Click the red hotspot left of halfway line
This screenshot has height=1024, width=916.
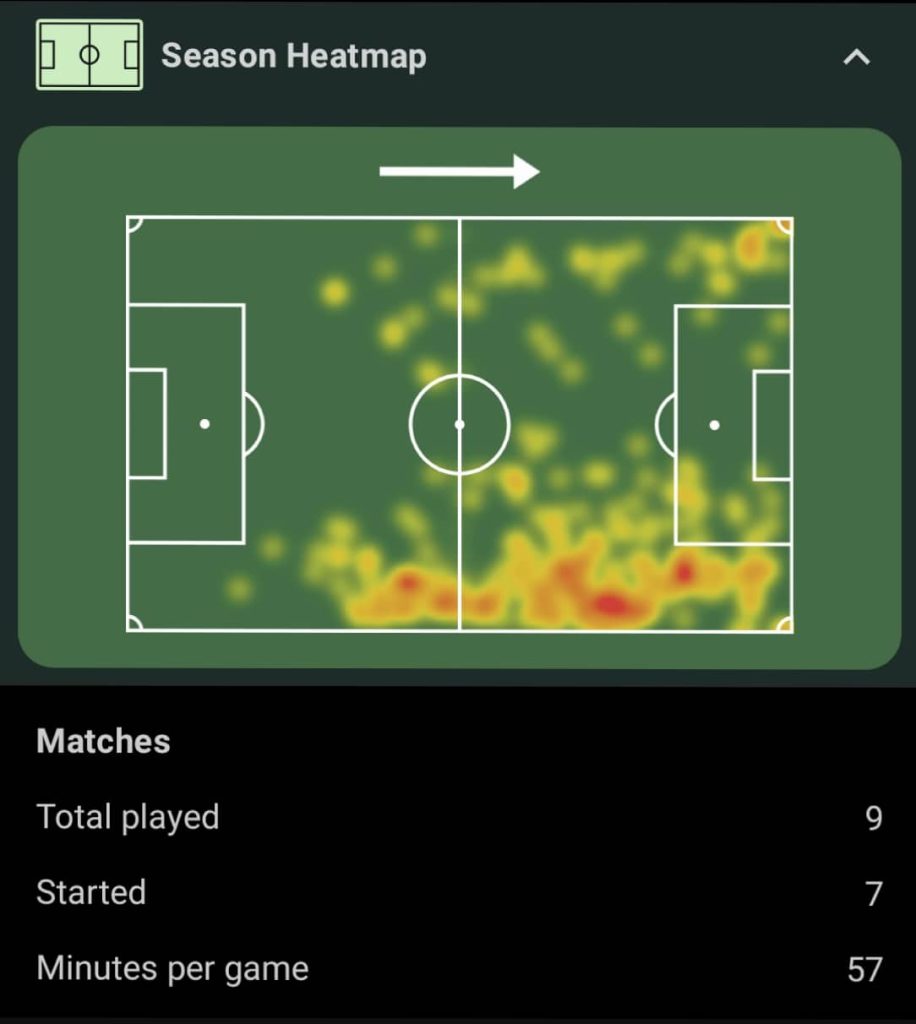pyautogui.click(x=409, y=581)
